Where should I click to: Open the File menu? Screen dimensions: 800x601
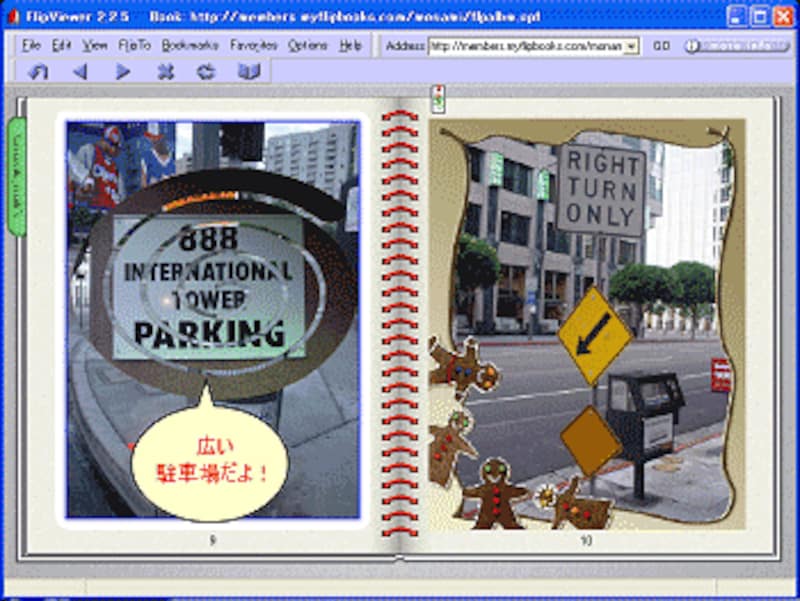click(31, 46)
